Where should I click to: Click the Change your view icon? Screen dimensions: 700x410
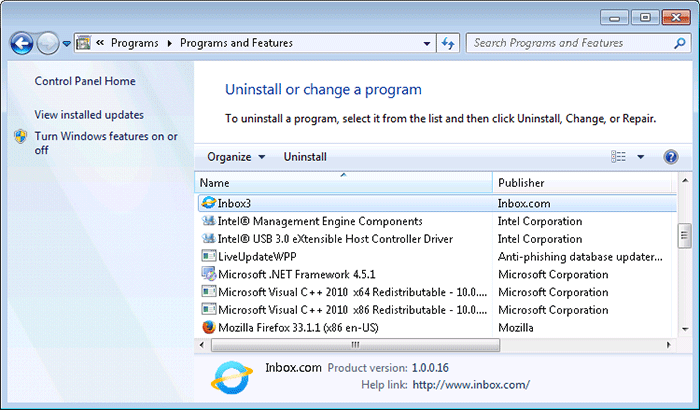click(x=619, y=157)
